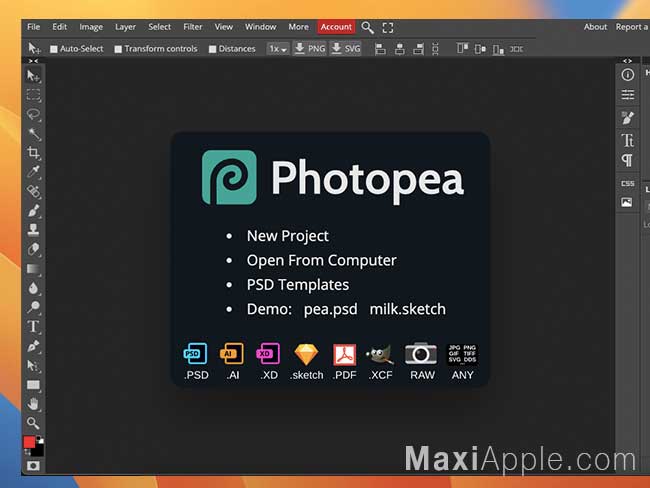Open the search magnifier in menu bar
Viewport: 650px width, 488px height.
[x=367, y=27]
